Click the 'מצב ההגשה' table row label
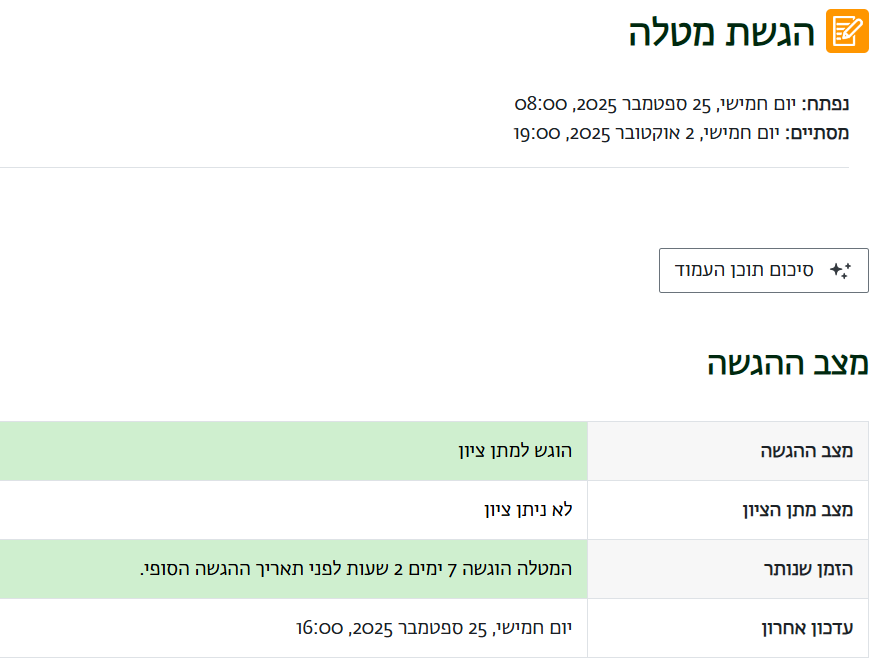 pos(806,451)
